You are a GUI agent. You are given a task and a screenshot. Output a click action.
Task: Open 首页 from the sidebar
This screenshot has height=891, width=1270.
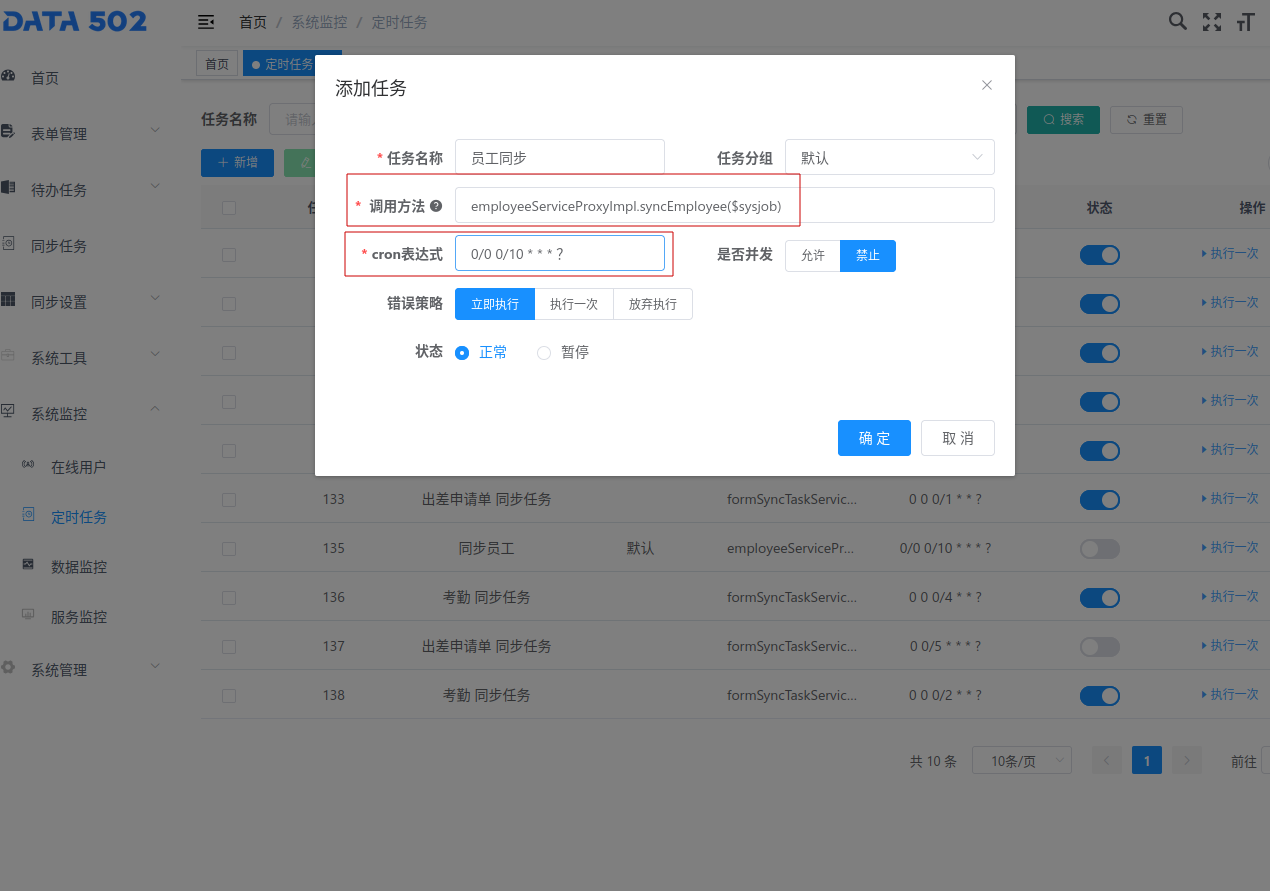[45, 78]
